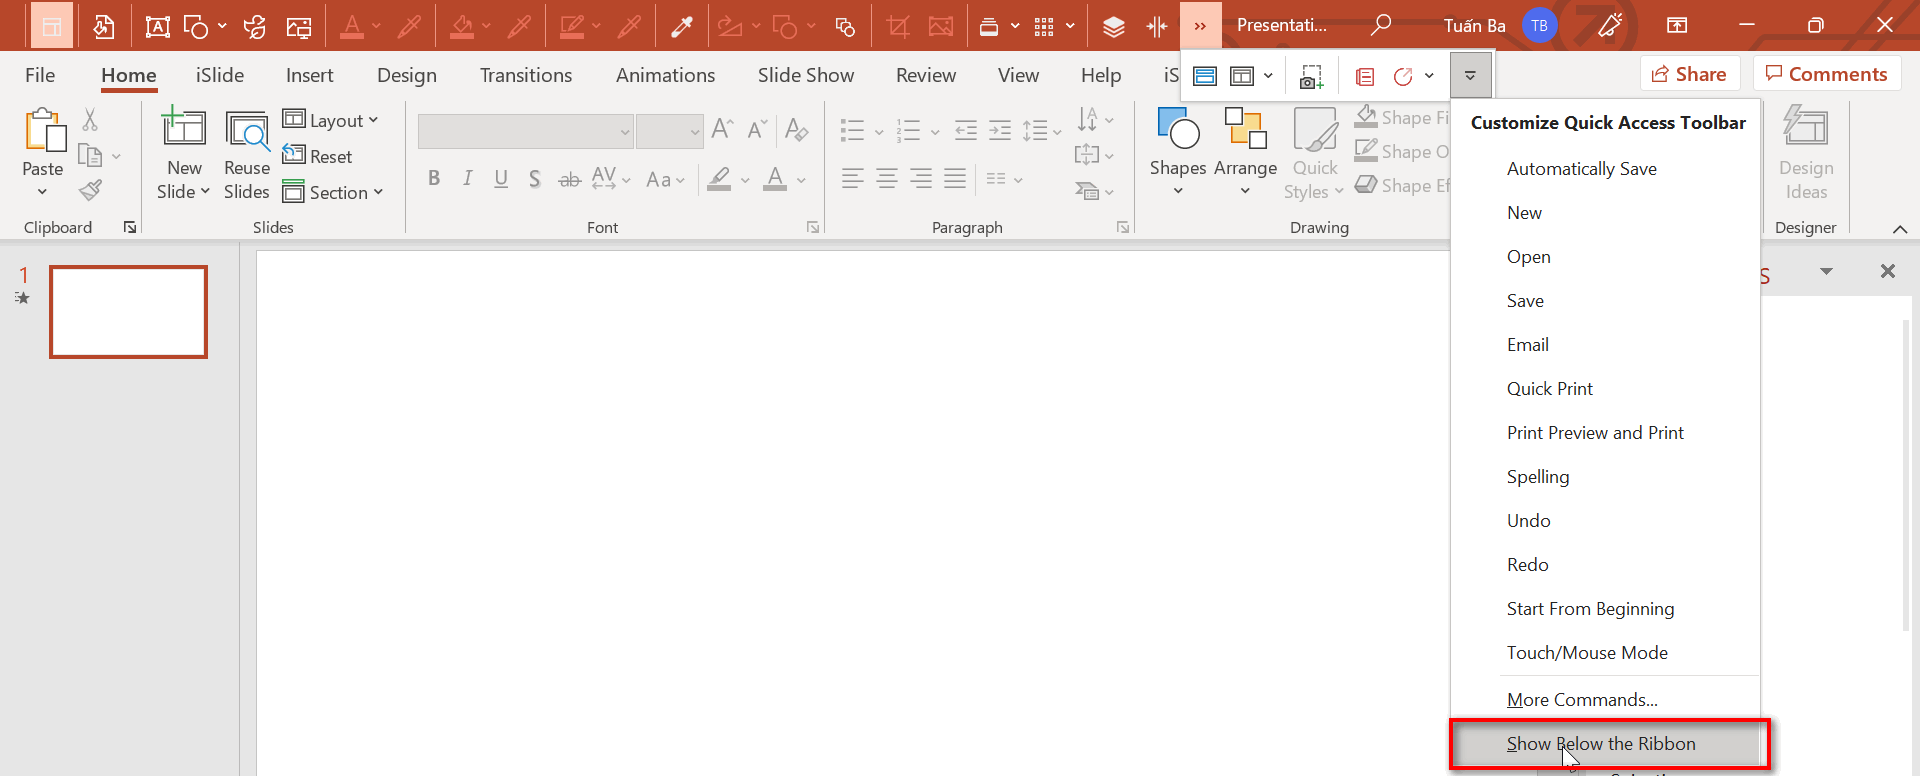Apply font color in ribbon

pos(775,179)
